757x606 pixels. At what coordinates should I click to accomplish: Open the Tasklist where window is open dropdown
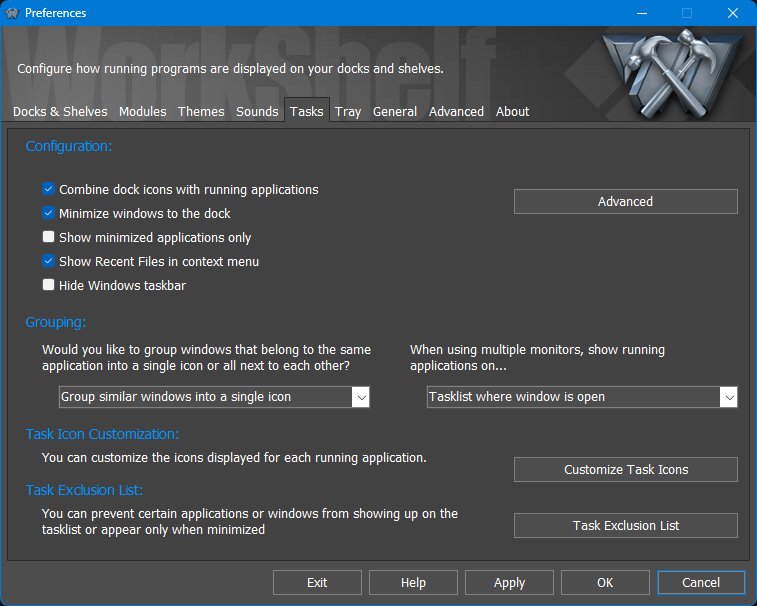[x=582, y=397]
